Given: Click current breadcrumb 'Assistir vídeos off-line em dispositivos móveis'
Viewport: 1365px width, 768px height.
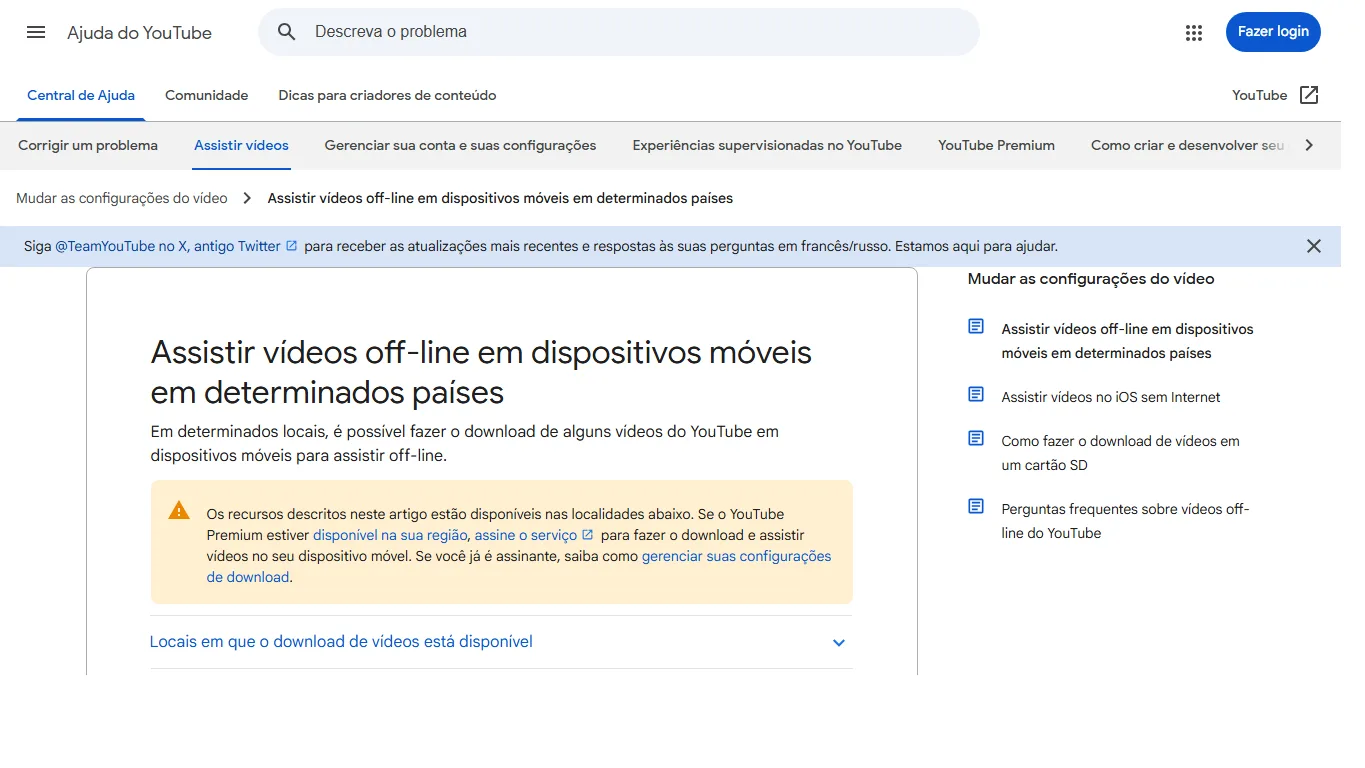Looking at the screenshot, I should (x=500, y=198).
